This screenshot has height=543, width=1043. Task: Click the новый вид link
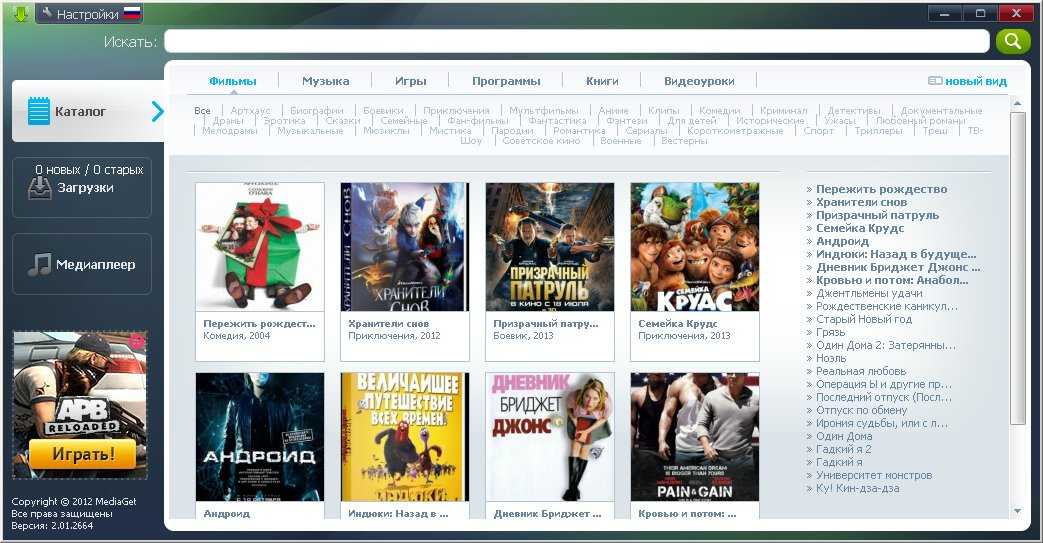click(976, 81)
